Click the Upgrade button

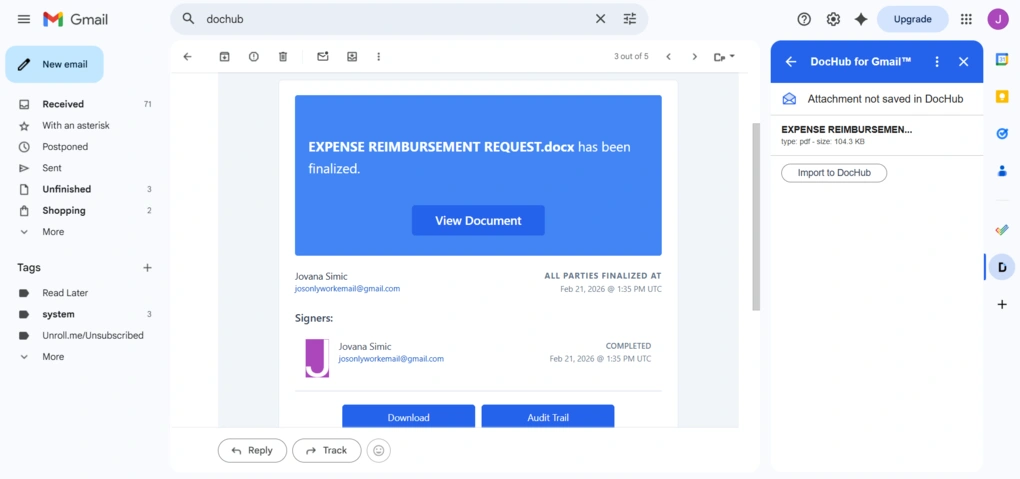point(913,20)
